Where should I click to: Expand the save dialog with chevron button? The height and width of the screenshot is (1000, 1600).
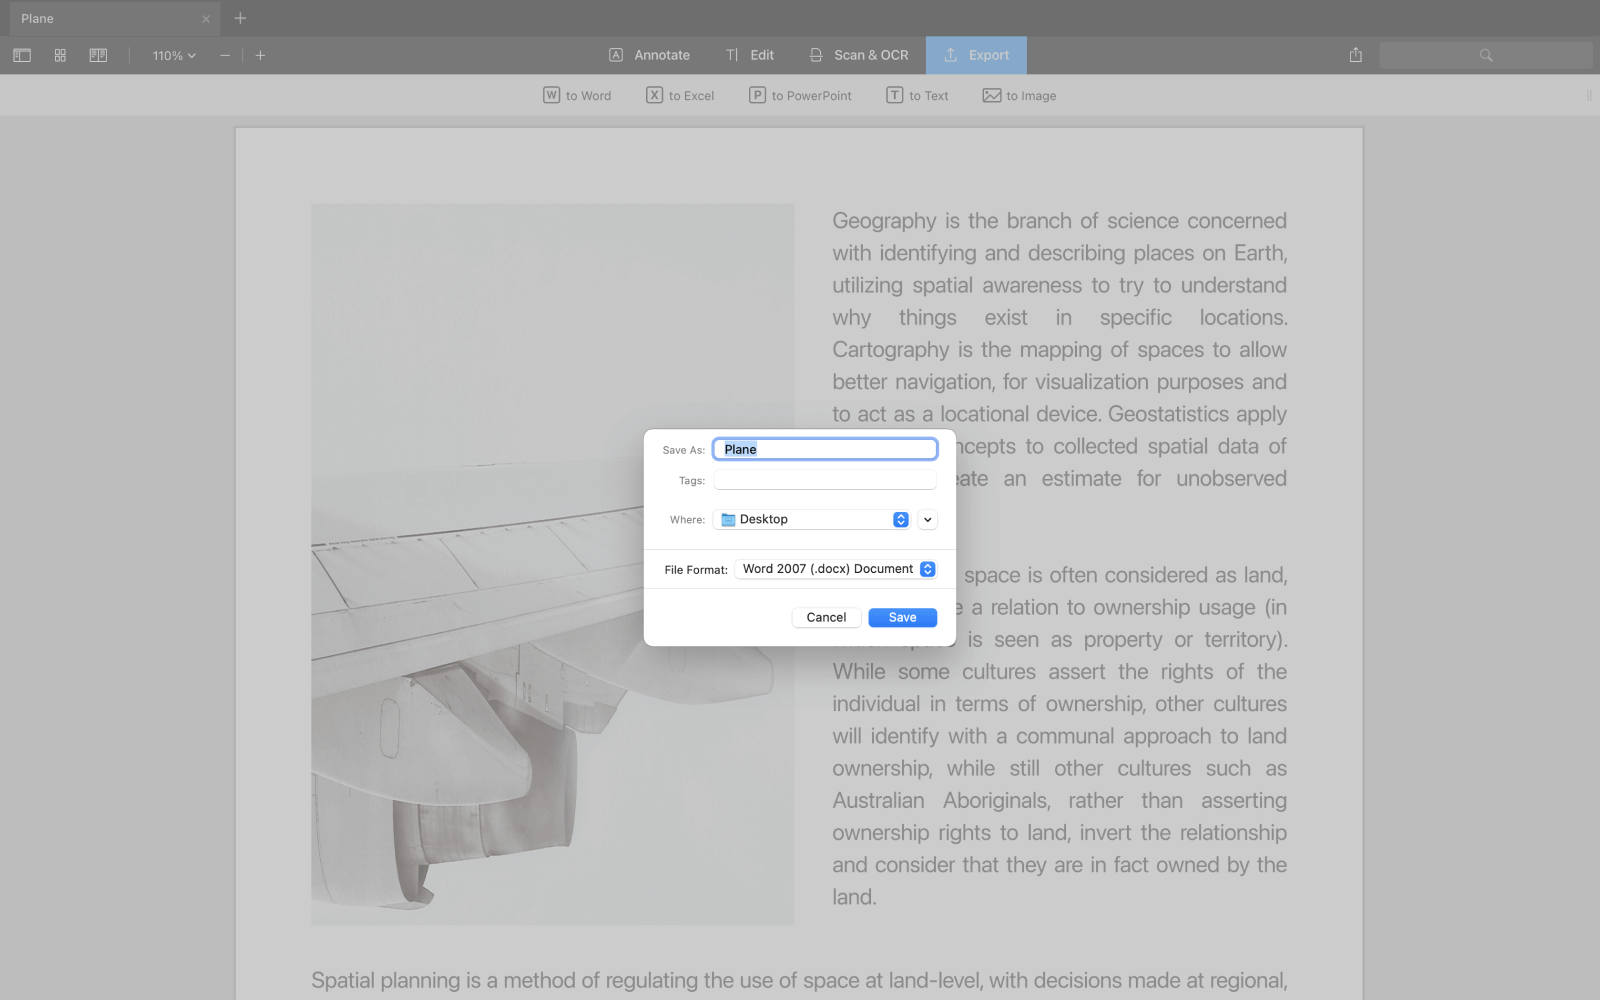(x=928, y=519)
